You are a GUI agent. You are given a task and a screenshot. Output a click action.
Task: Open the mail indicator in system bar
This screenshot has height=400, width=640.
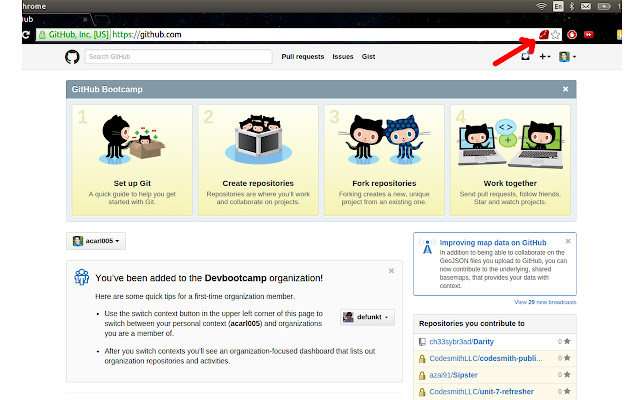click(586, 6)
